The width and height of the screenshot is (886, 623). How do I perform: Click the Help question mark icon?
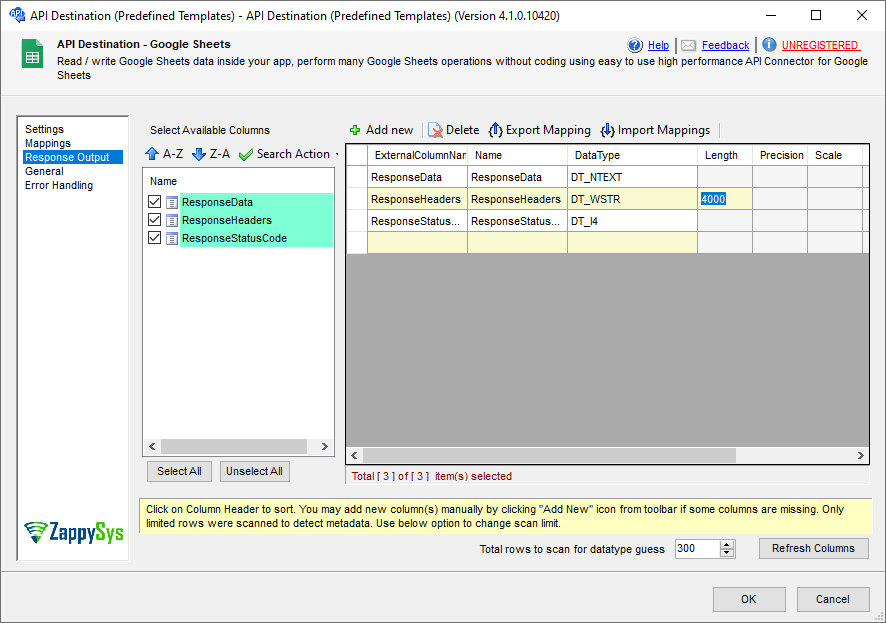(635, 45)
